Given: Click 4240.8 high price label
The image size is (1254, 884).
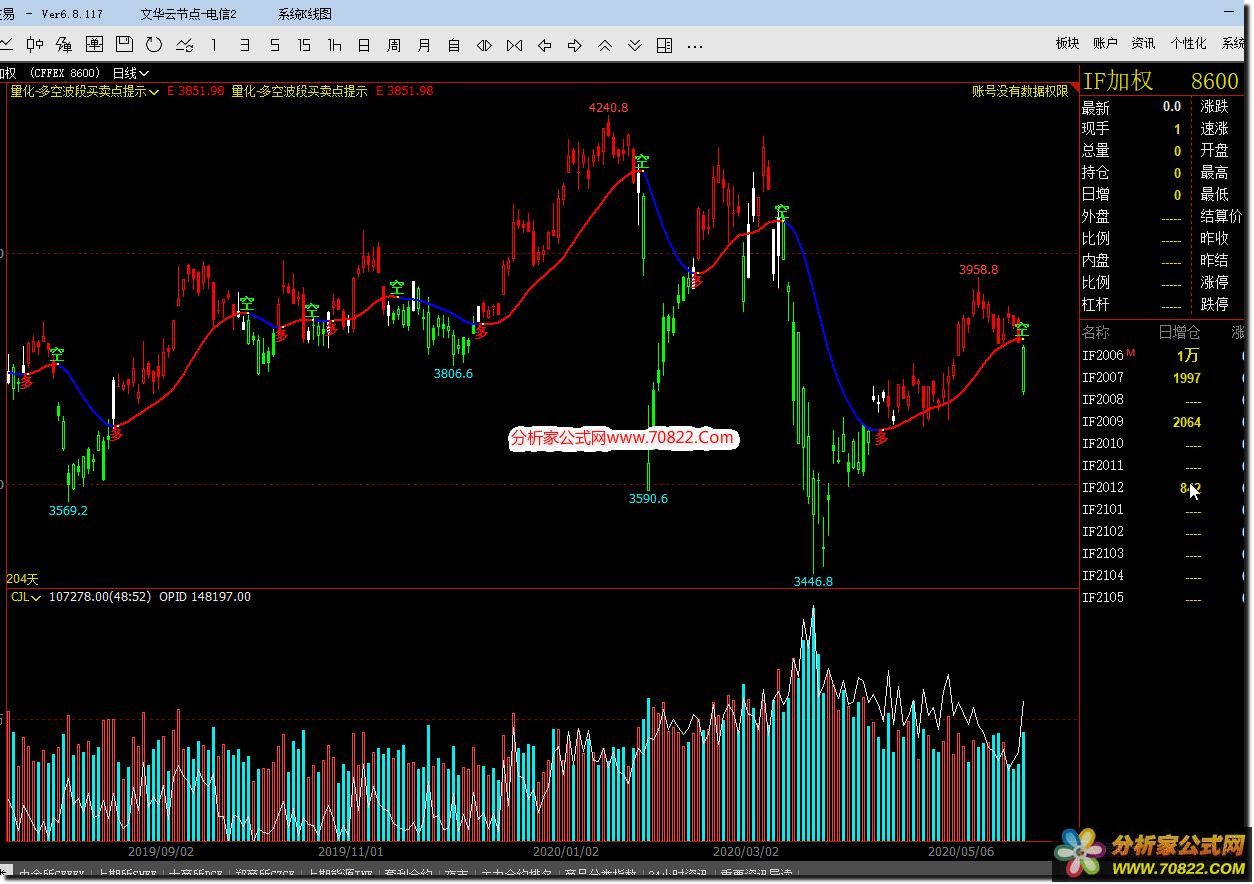Looking at the screenshot, I should click(608, 107).
